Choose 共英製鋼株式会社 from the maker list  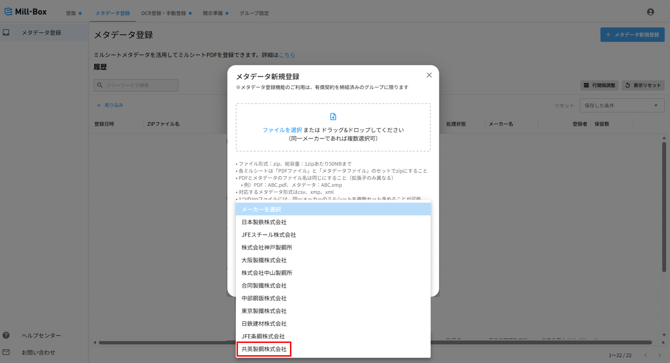pos(333,349)
